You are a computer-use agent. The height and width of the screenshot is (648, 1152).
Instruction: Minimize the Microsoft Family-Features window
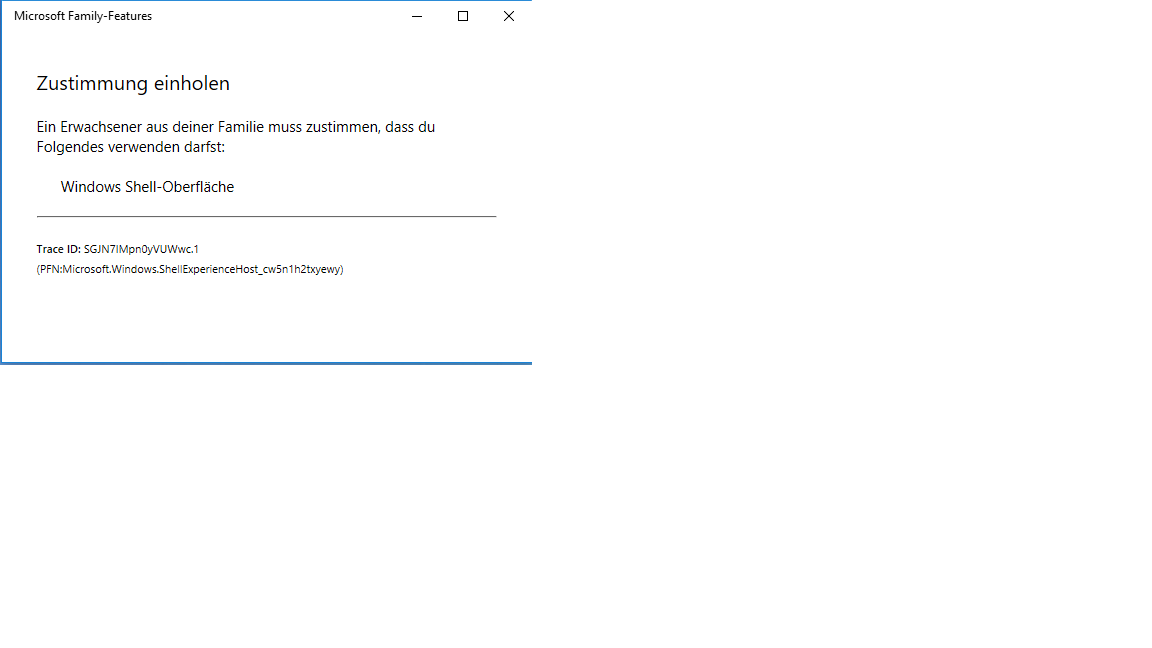click(x=417, y=16)
